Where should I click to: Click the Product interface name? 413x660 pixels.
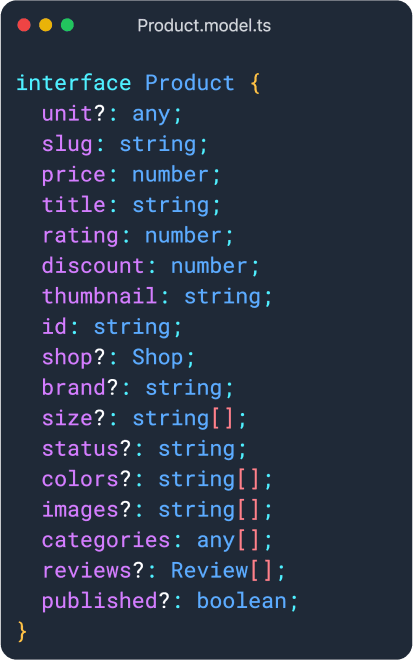(x=189, y=83)
